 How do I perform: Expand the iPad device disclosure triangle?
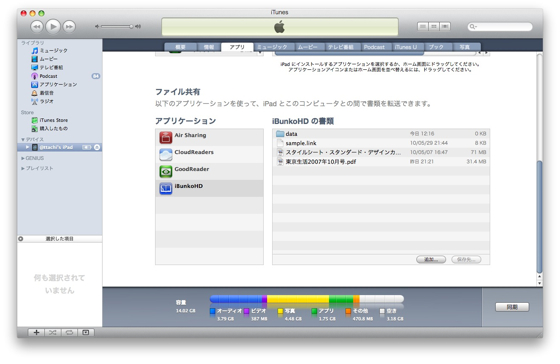(27, 147)
